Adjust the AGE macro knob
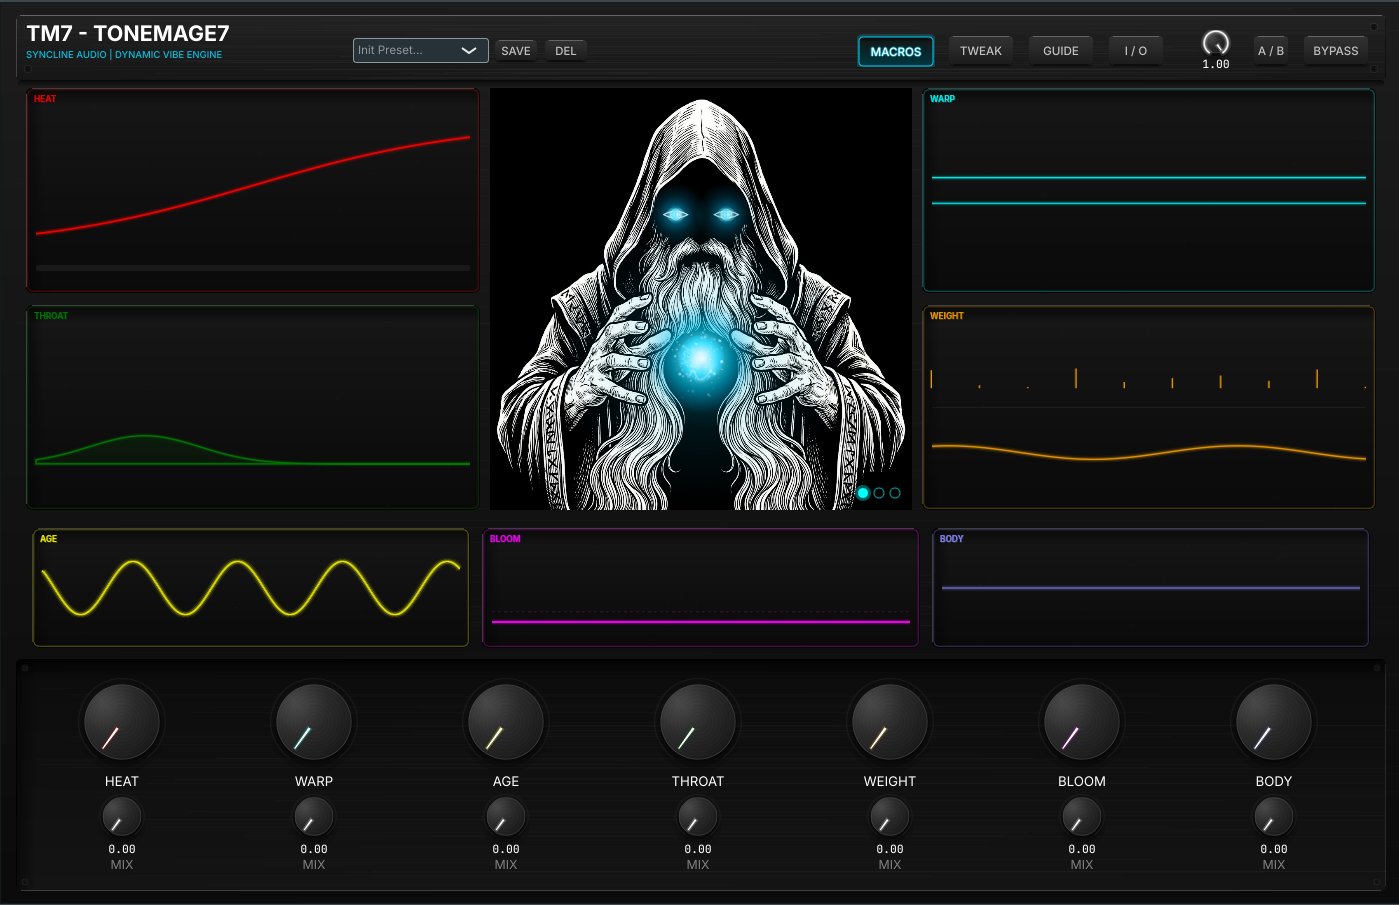The width and height of the screenshot is (1399, 905). pos(505,722)
